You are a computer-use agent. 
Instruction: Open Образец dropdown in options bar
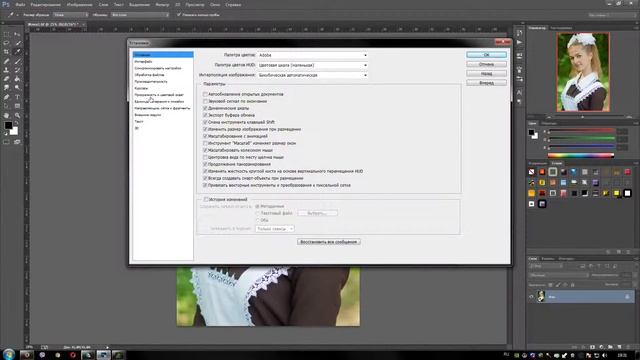coord(140,15)
